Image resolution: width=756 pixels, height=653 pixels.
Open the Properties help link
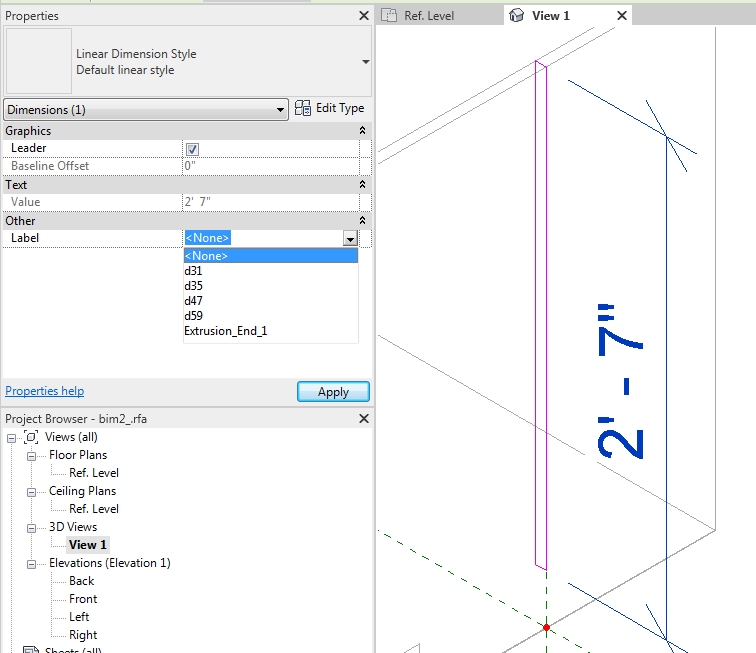[x=45, y=391]
